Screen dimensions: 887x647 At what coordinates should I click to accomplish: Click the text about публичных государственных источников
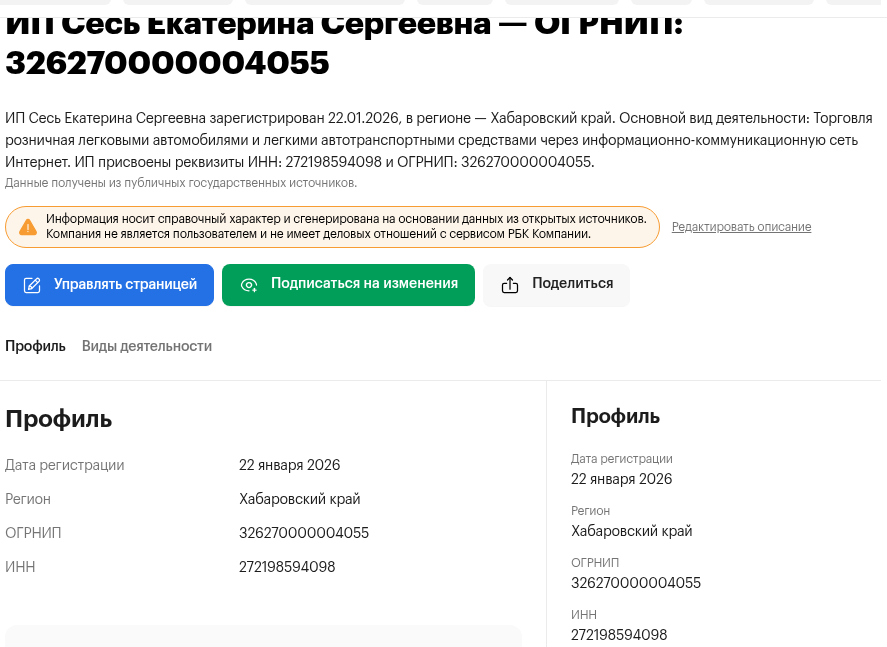(180, 183)
